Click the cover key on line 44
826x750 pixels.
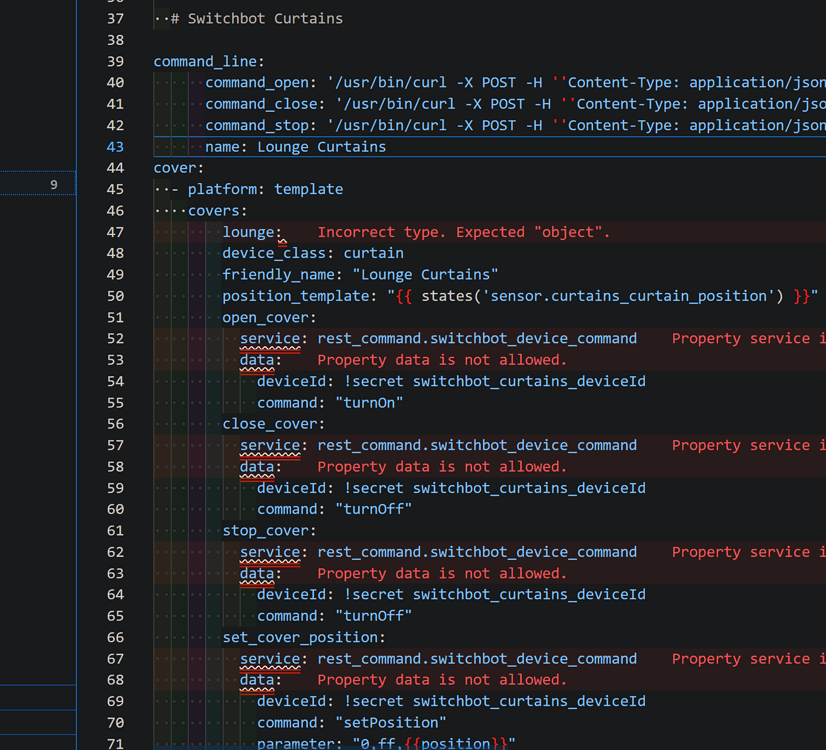click(x=176, y=168)
